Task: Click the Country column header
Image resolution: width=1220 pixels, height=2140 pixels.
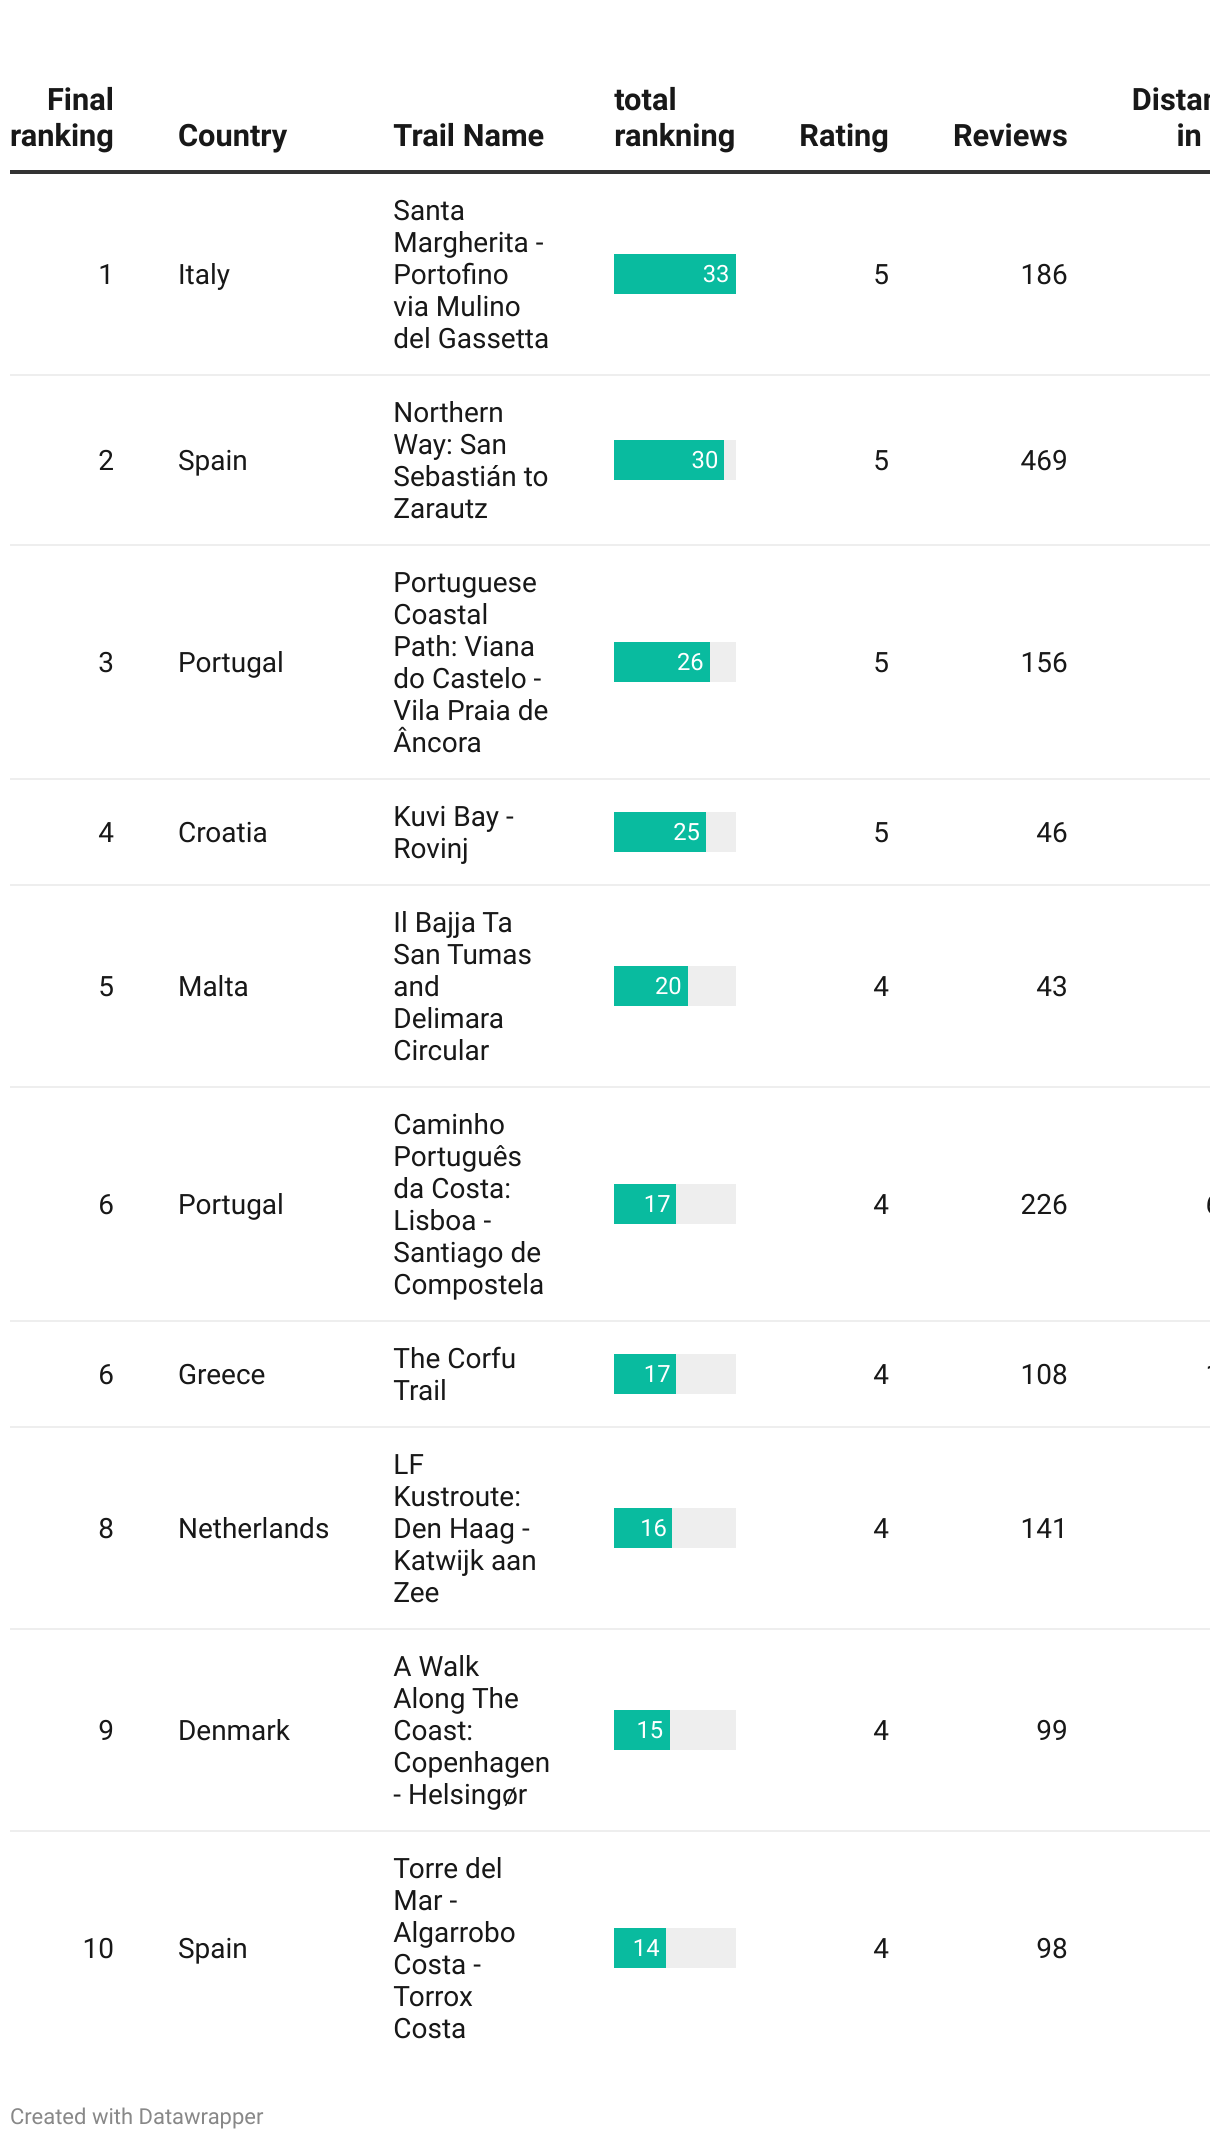Action: click(x=232, y=136)
